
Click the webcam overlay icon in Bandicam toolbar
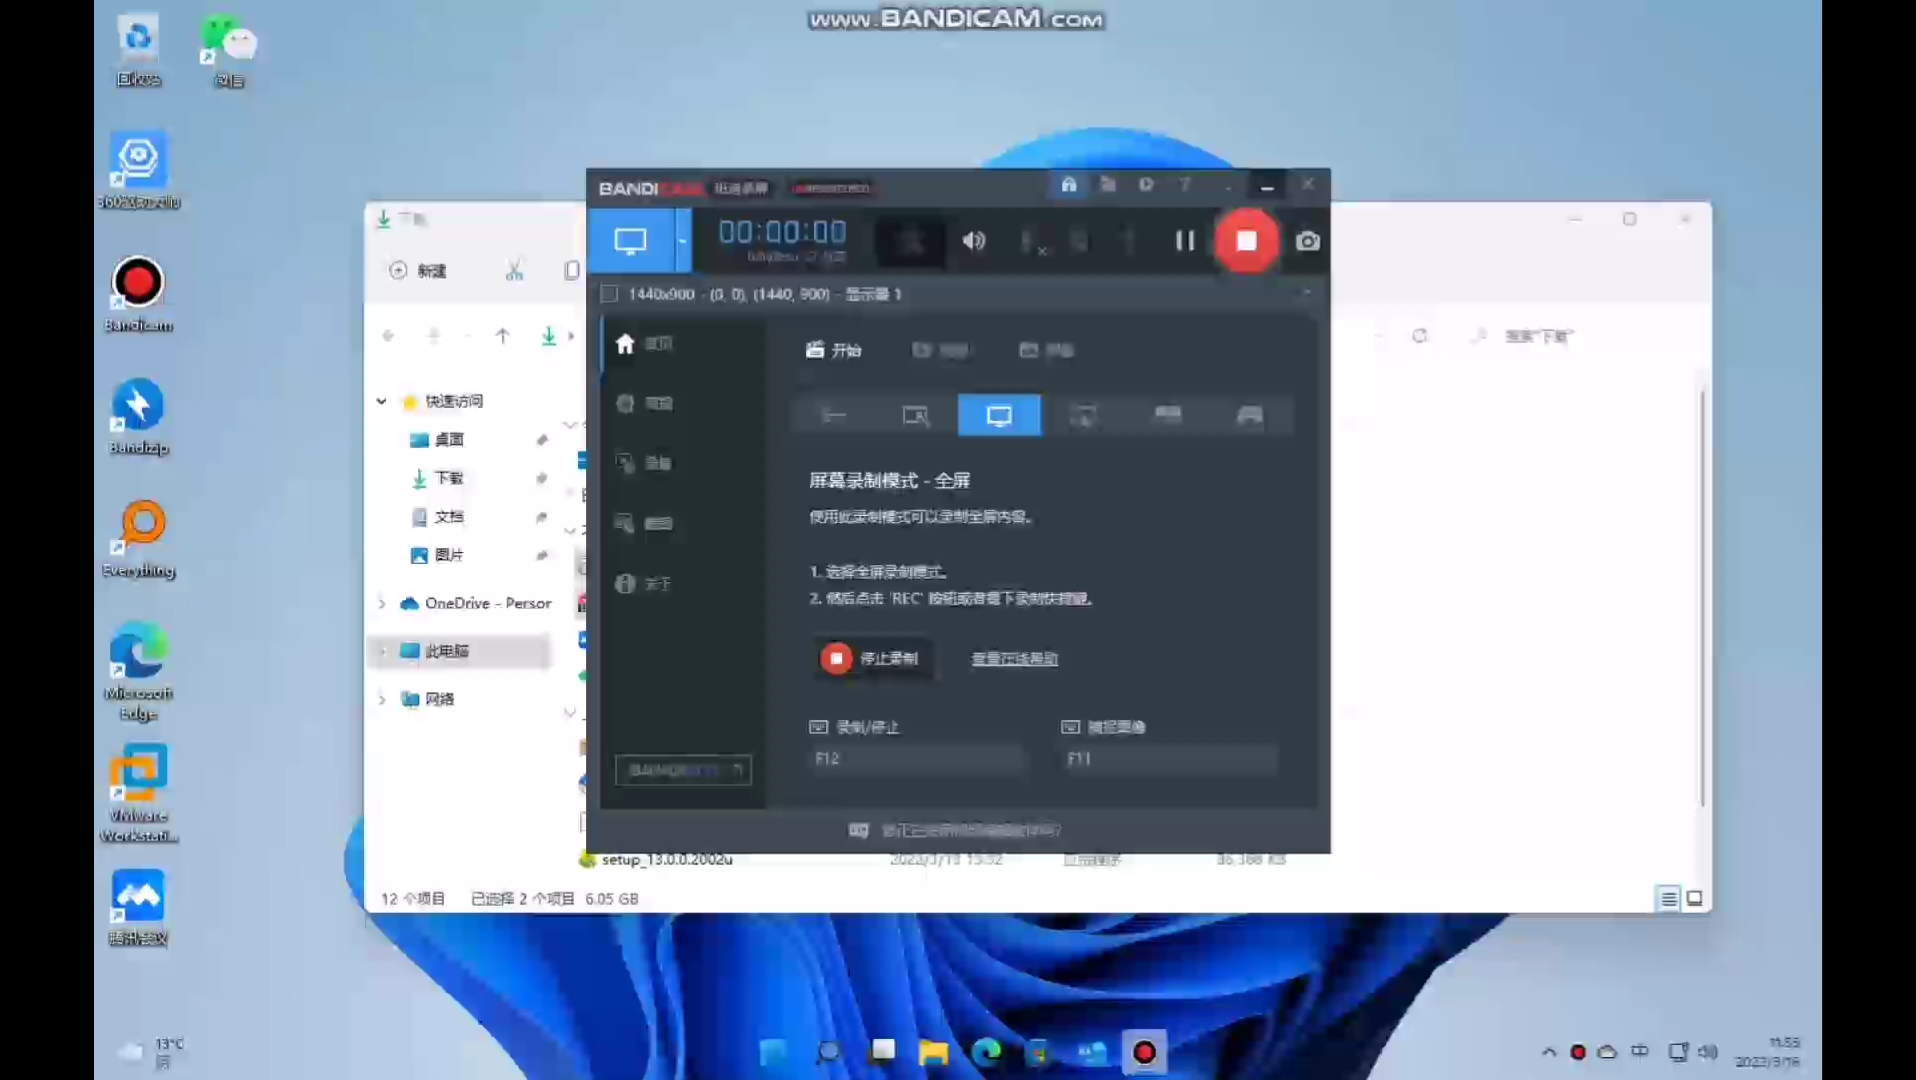(1079, 241)
